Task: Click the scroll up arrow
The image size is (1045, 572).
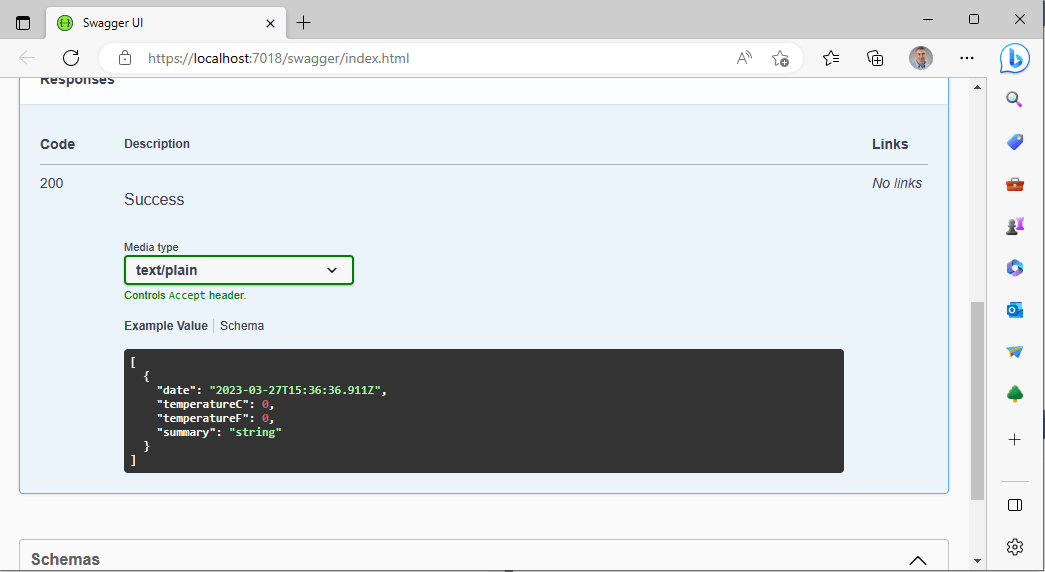Action: (977, 87)
